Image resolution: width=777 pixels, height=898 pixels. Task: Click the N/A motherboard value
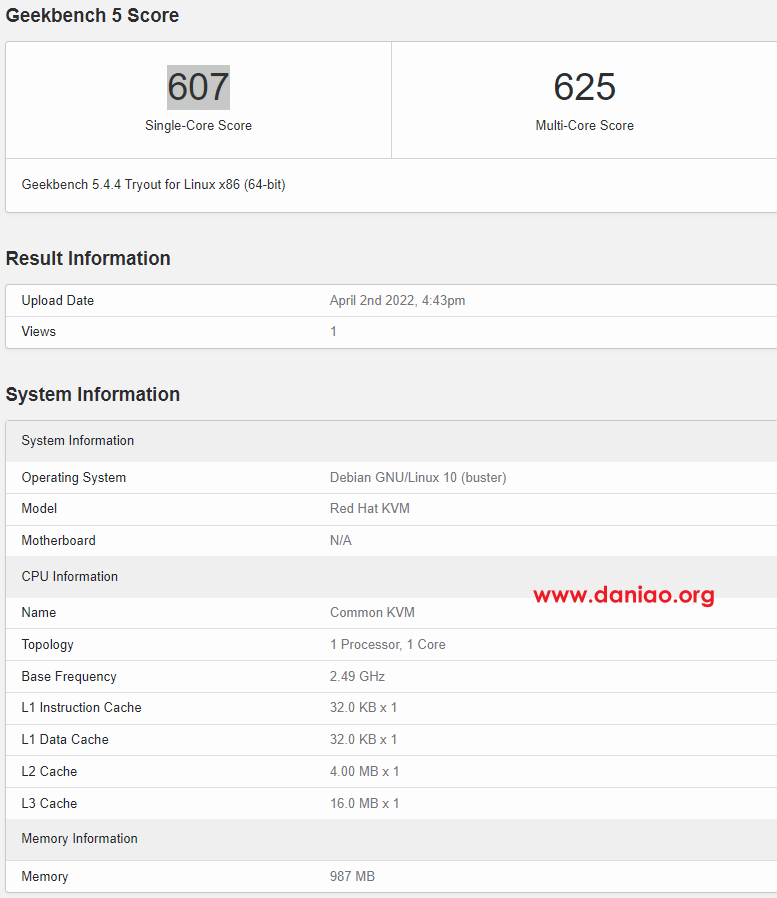tap(341, 541)
